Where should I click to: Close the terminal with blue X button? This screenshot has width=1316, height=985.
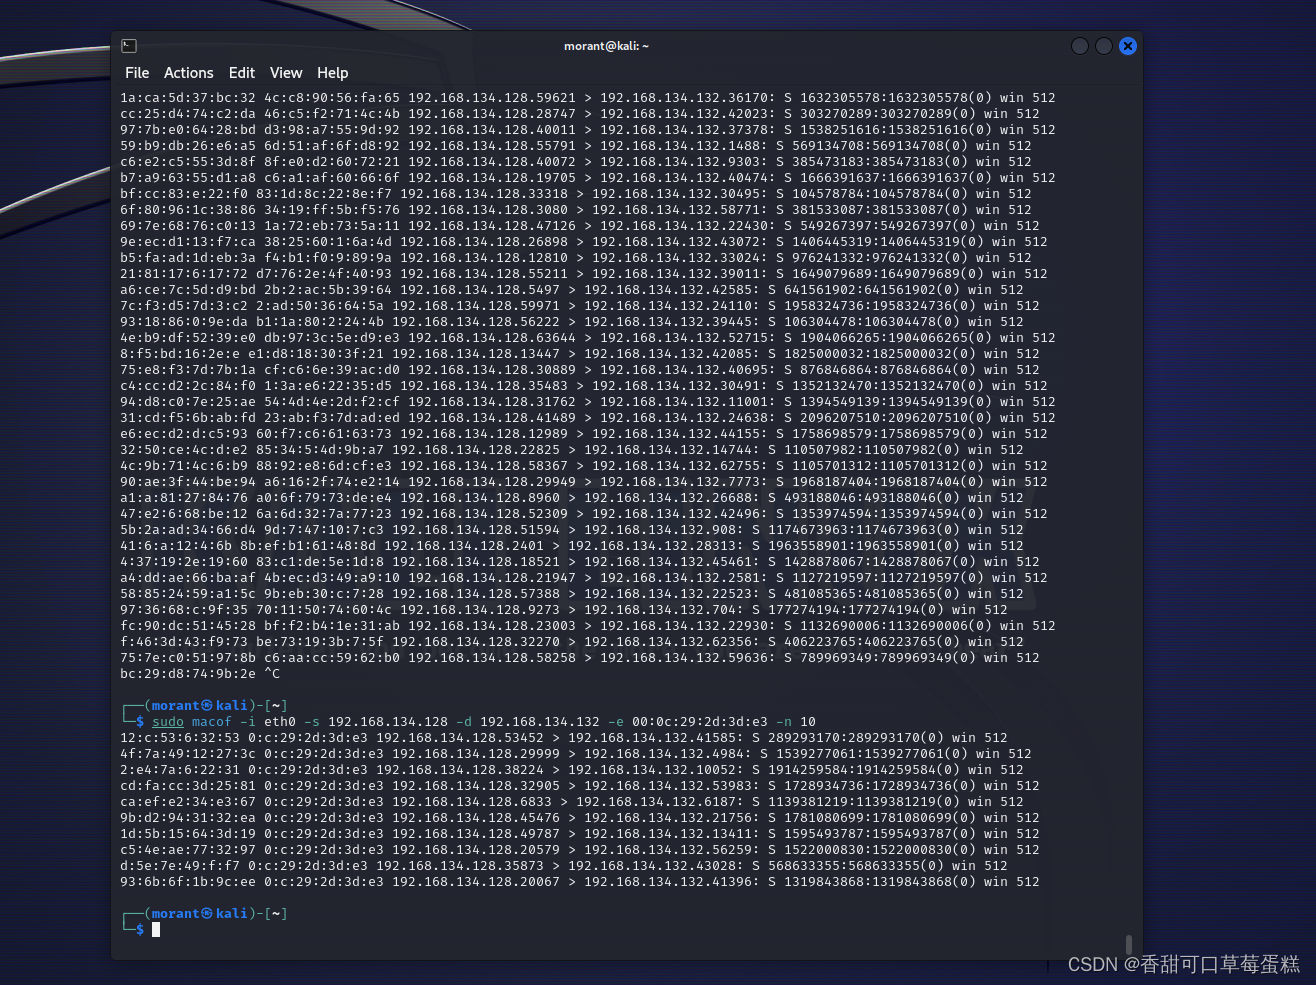1128,46
